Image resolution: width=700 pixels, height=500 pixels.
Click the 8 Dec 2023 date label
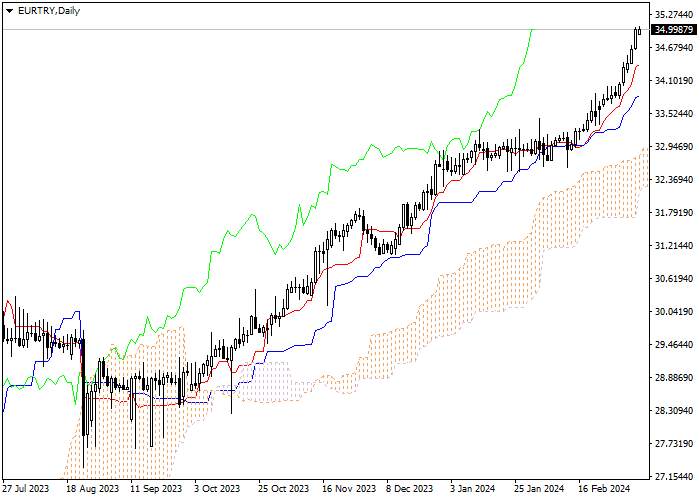pyautogui.click(x=409, y=488)
